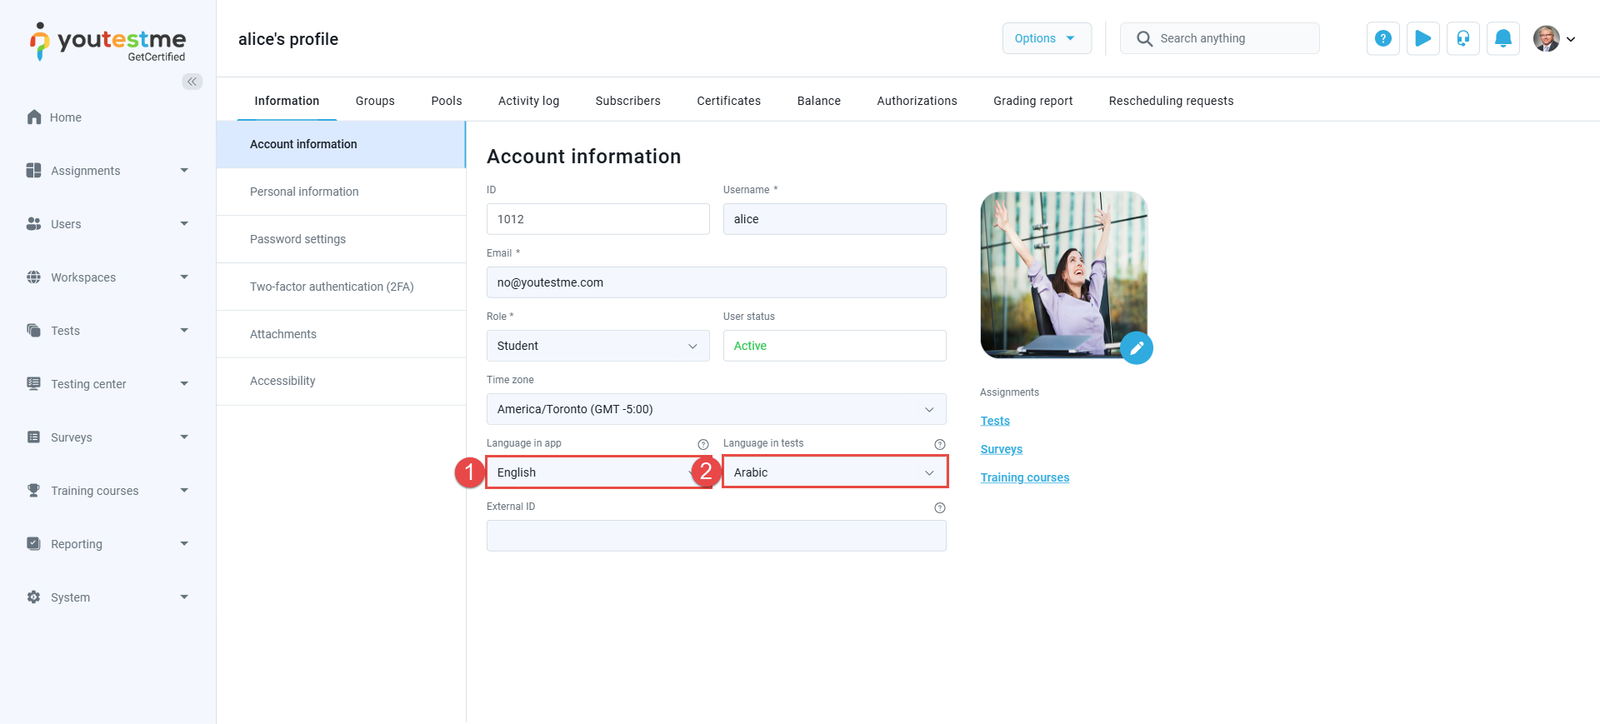The width and height of the screenshot is (1600, 724).
Task: Open the user avatar menu
Action: (1554, 39)
